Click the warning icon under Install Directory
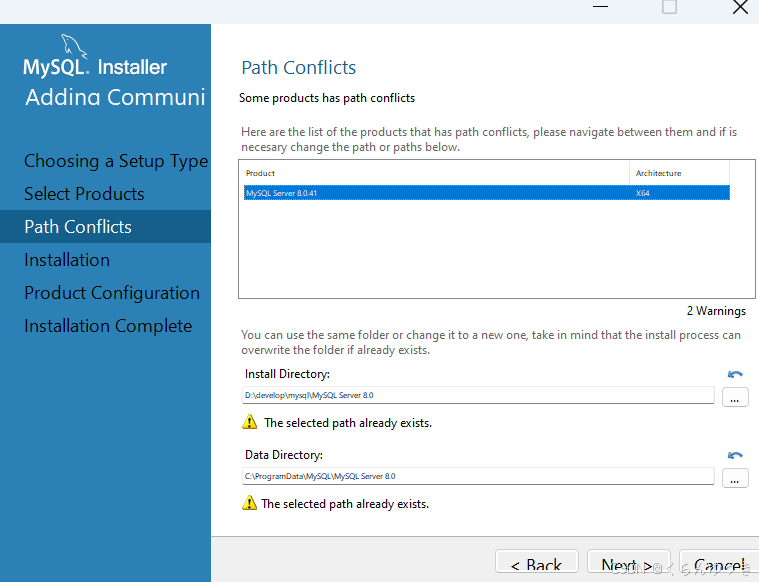The width and height of the screenshot is (759, 582). [x=249, y=422]
